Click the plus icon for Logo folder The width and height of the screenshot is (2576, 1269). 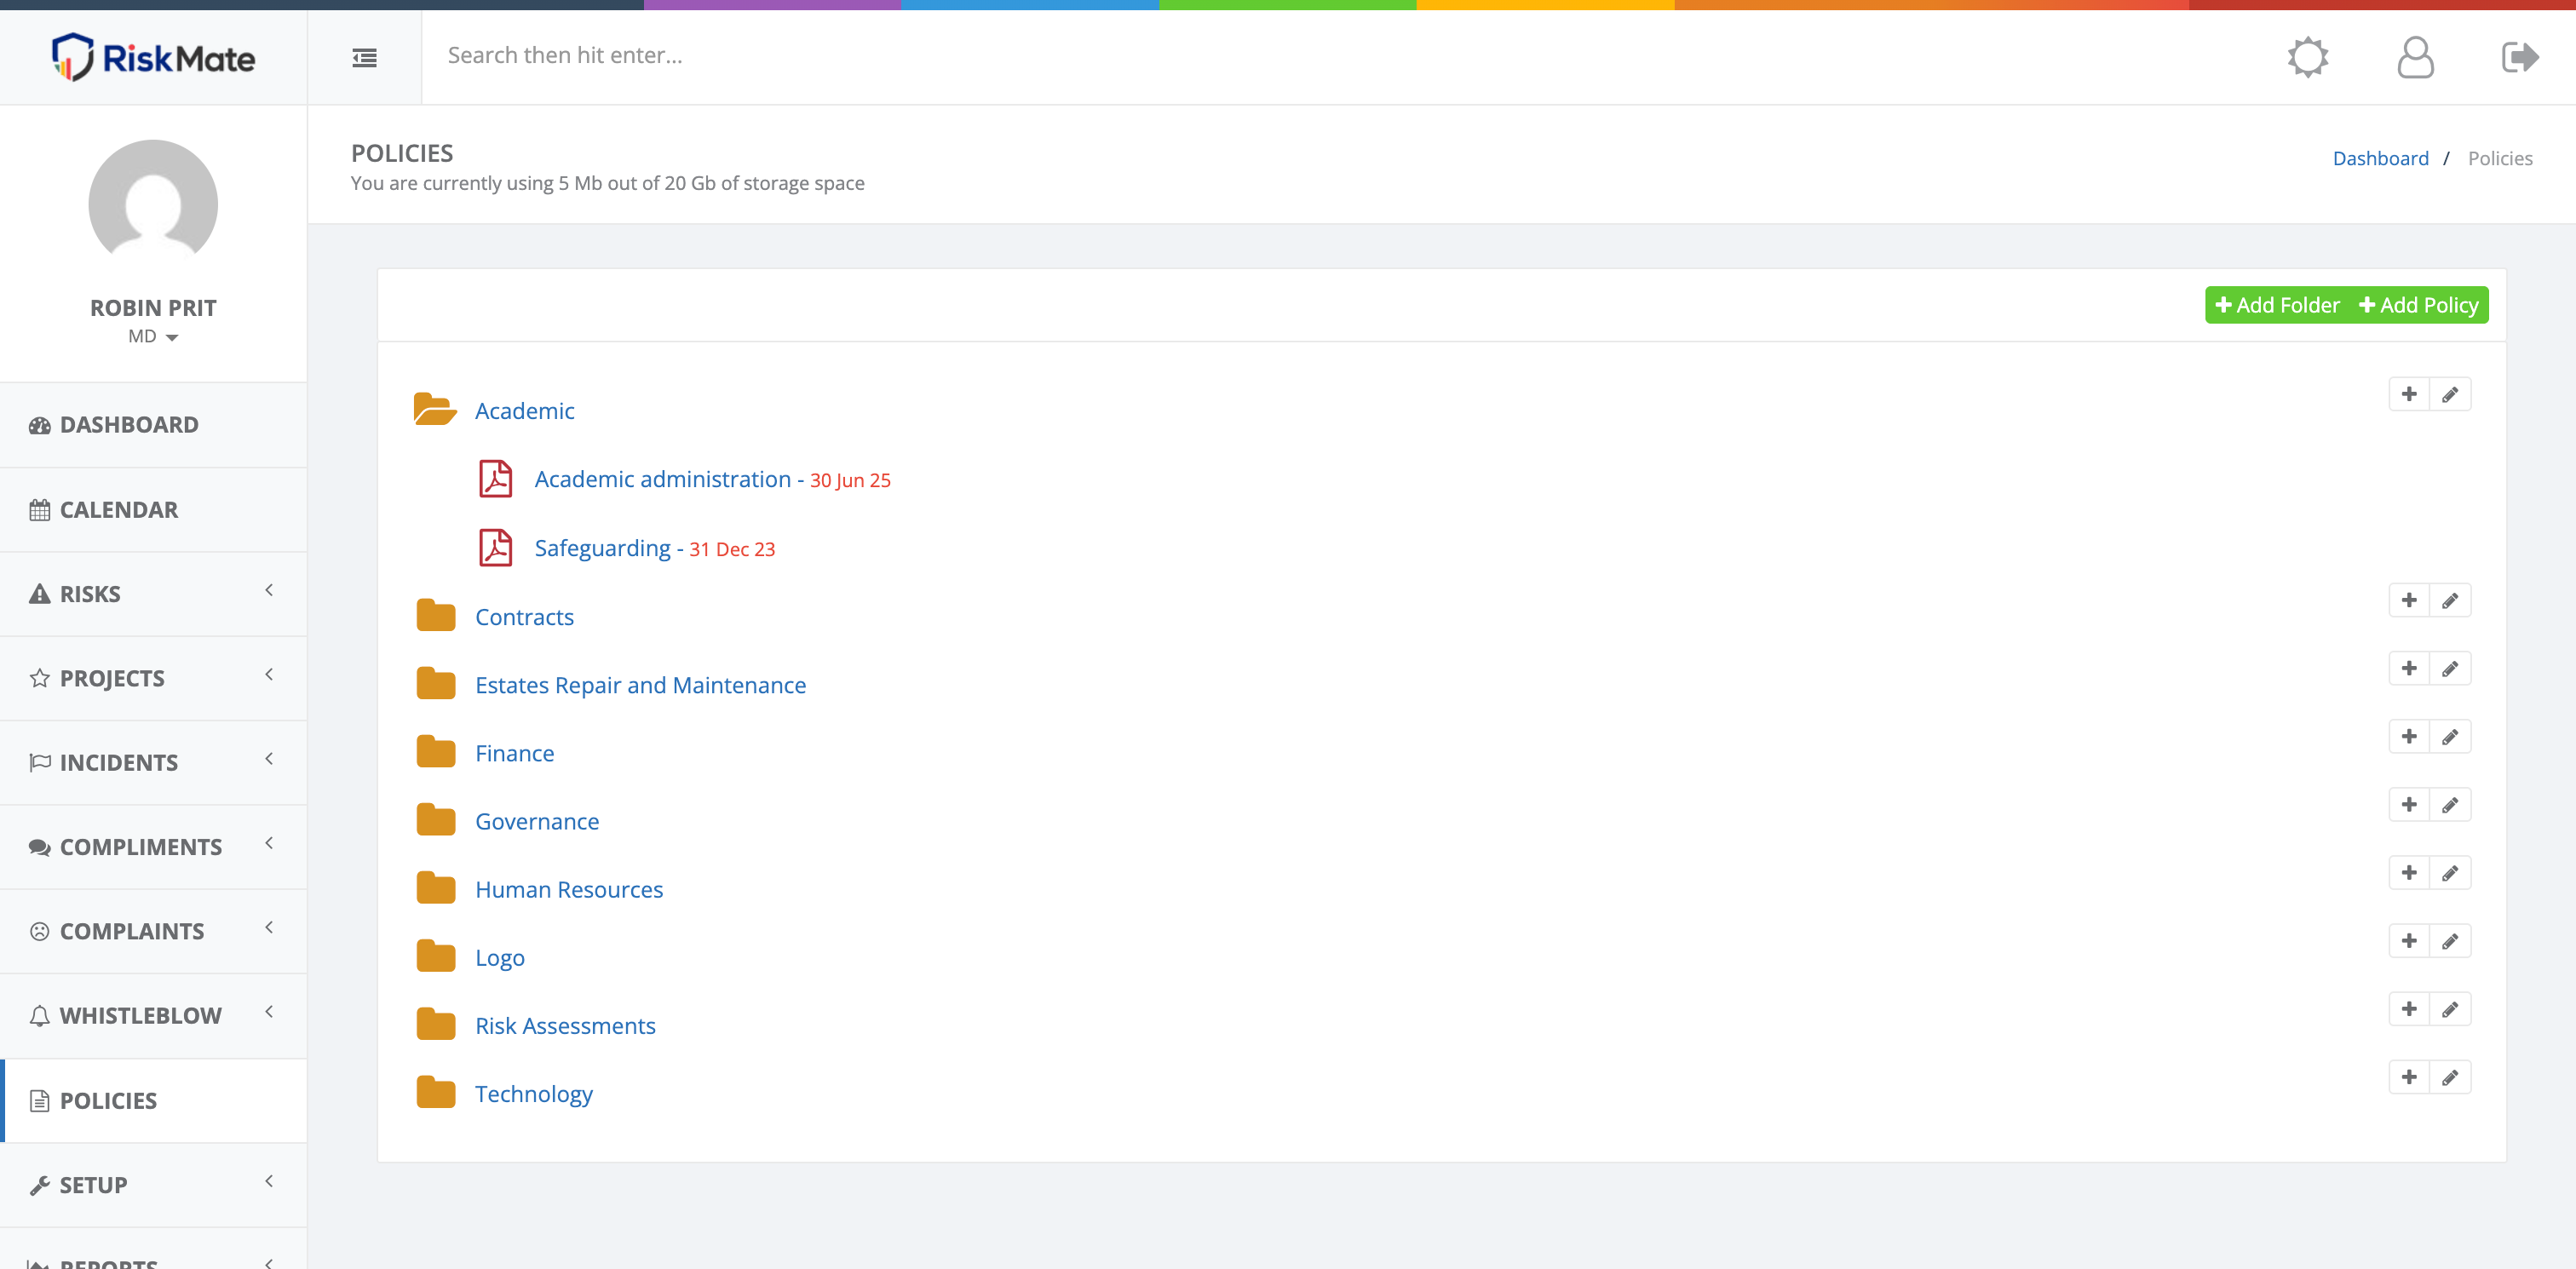[x=2409, y=940]
